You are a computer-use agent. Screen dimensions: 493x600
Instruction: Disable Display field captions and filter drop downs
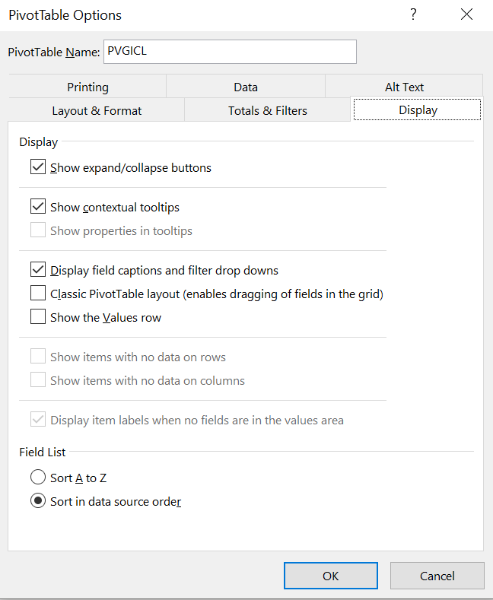tap(38, 270)
